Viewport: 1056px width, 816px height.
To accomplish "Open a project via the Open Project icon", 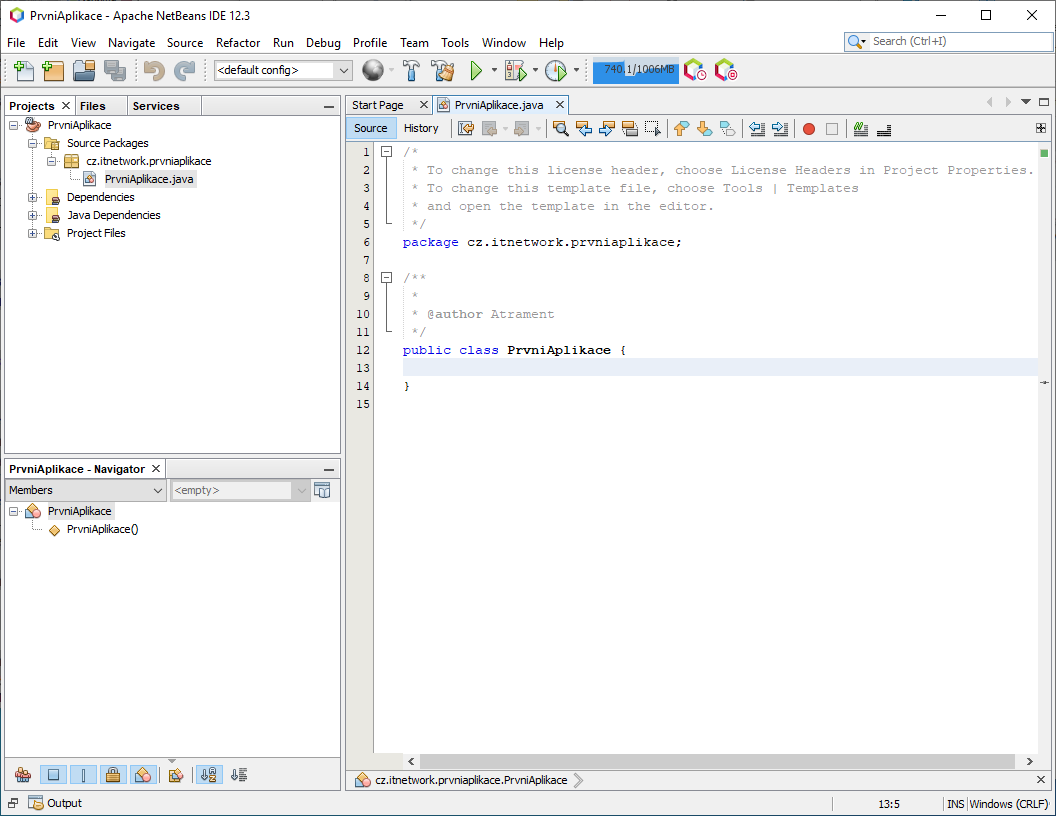I will [84, 70].
